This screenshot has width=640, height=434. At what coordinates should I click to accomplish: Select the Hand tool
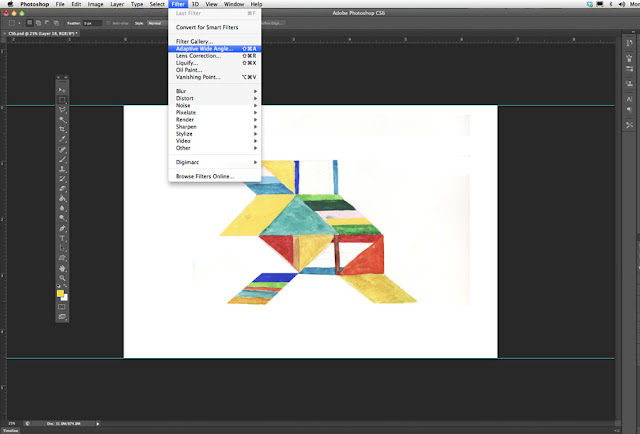(62, 269)
